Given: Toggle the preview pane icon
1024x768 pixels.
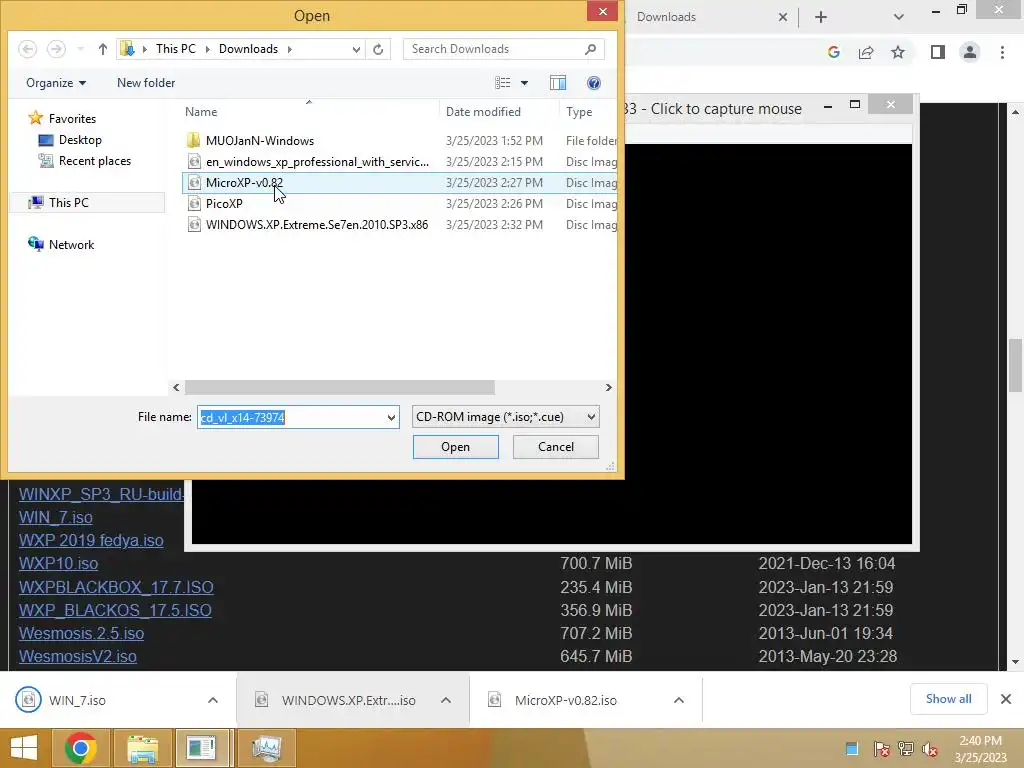Looking at the screenshot, I should click(558, 83).
